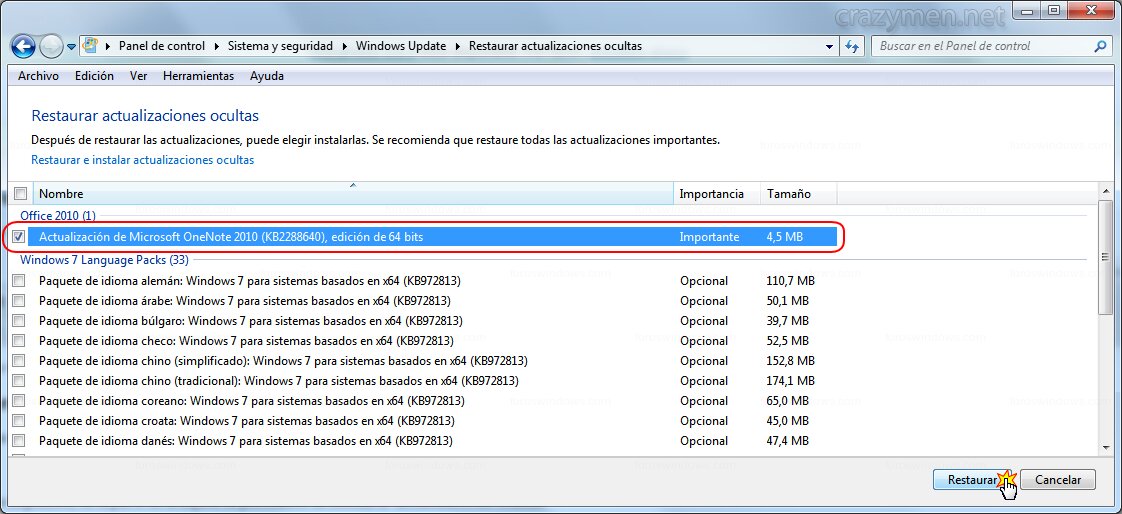
Task: Click the Control Panel icon in address bar
Action: click(89, 46)
